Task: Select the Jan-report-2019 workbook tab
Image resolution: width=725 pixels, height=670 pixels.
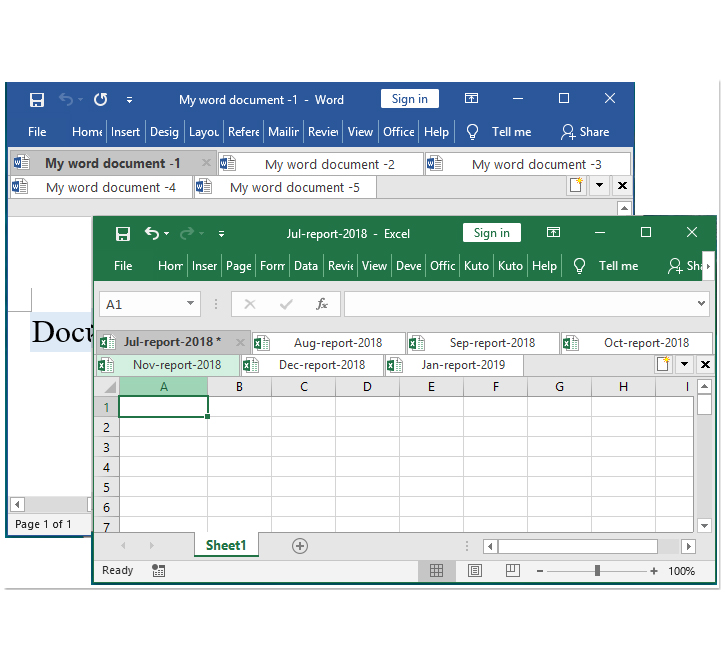Action: pos(454,365)
